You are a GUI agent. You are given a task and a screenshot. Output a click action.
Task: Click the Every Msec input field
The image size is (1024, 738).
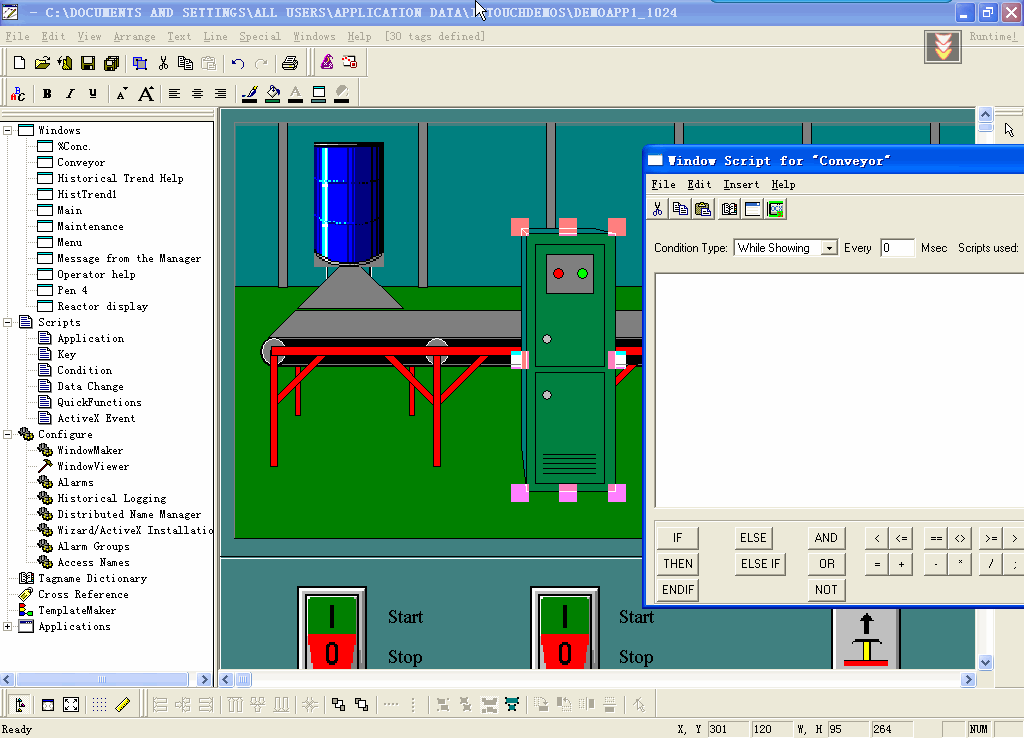[897, 248]
